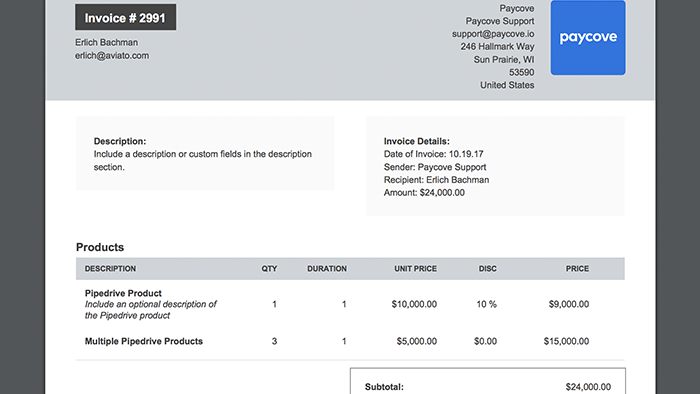Click the Paycove Support line in the sender address
Viewport: 700px width, 394px height.
(x=500, y=21)
